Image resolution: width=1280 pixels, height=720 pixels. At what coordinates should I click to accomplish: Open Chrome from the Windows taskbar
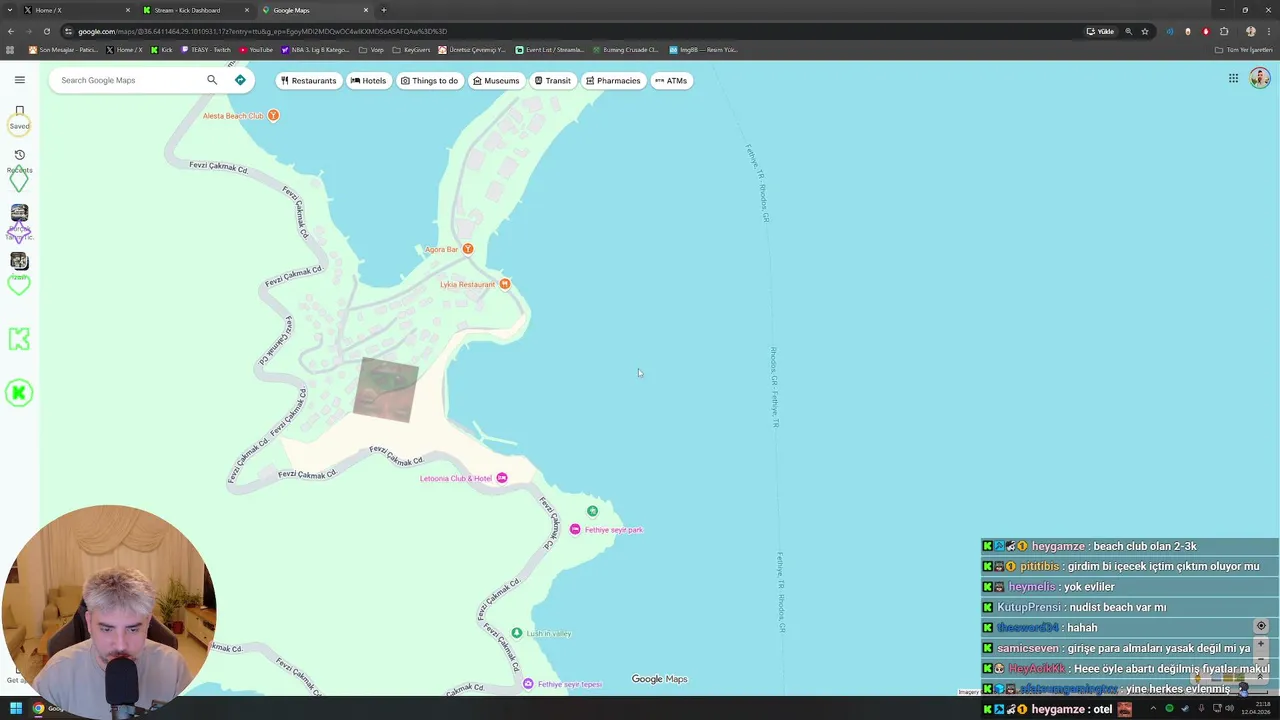pyautogui.click(x=38, y=709)
